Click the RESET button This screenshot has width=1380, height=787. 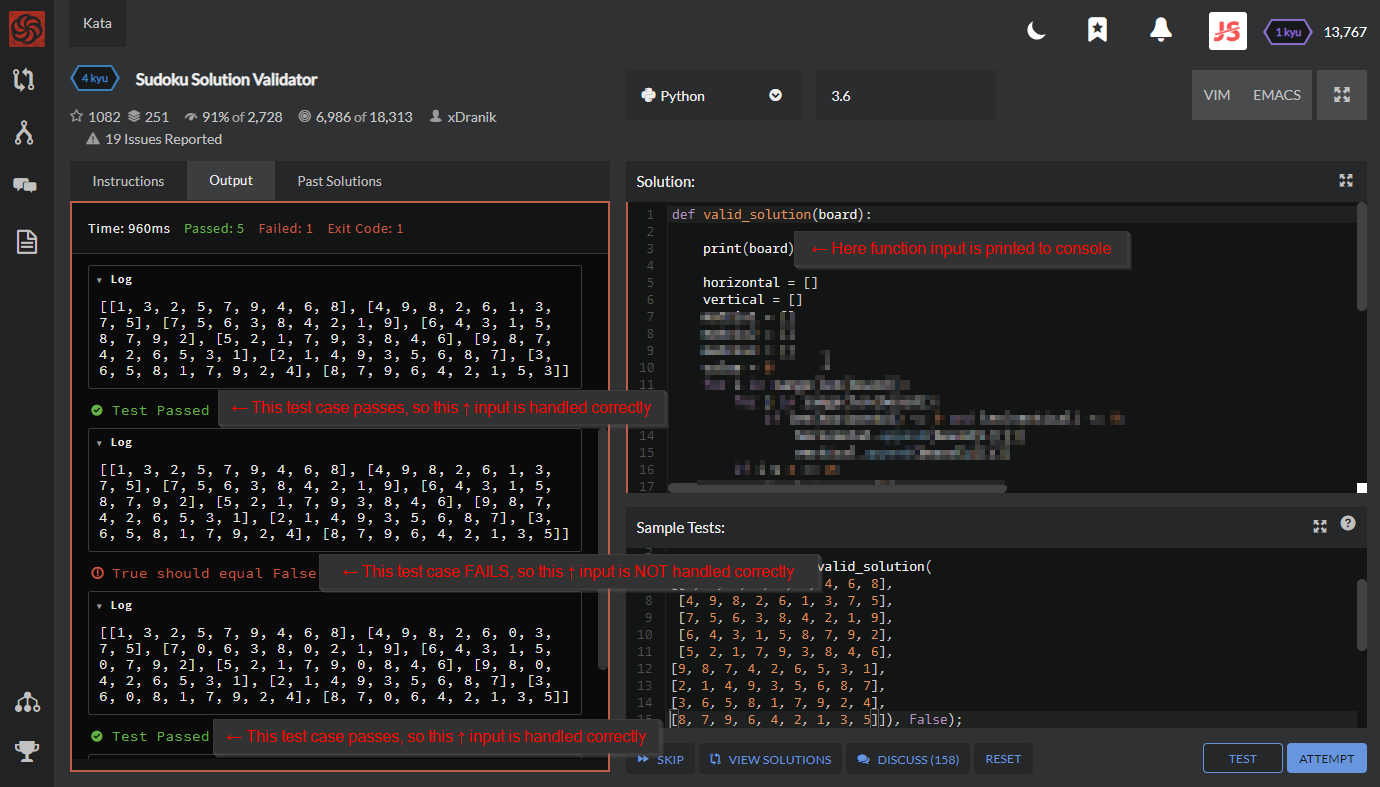(1003, 759)
